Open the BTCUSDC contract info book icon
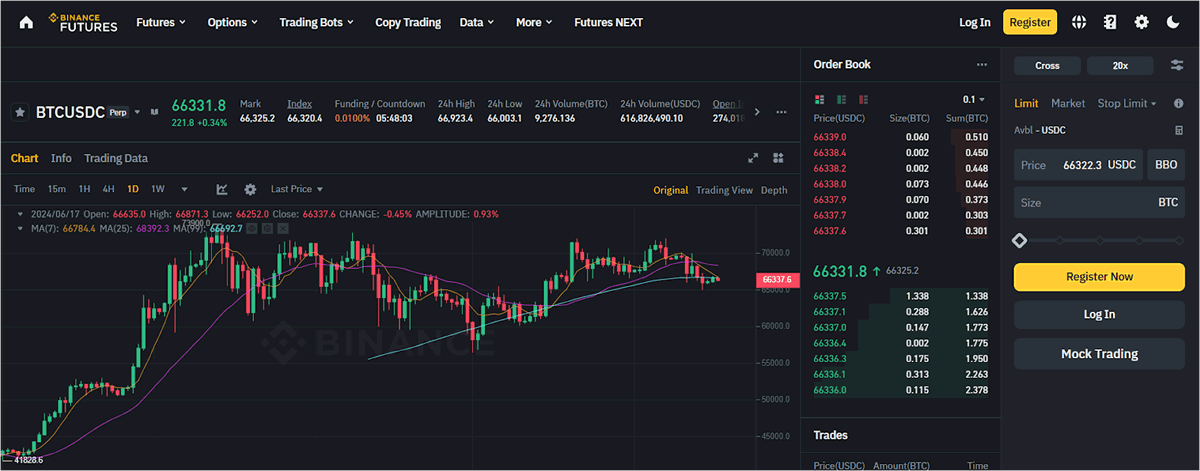1200x471 pixels. (155, 112)
